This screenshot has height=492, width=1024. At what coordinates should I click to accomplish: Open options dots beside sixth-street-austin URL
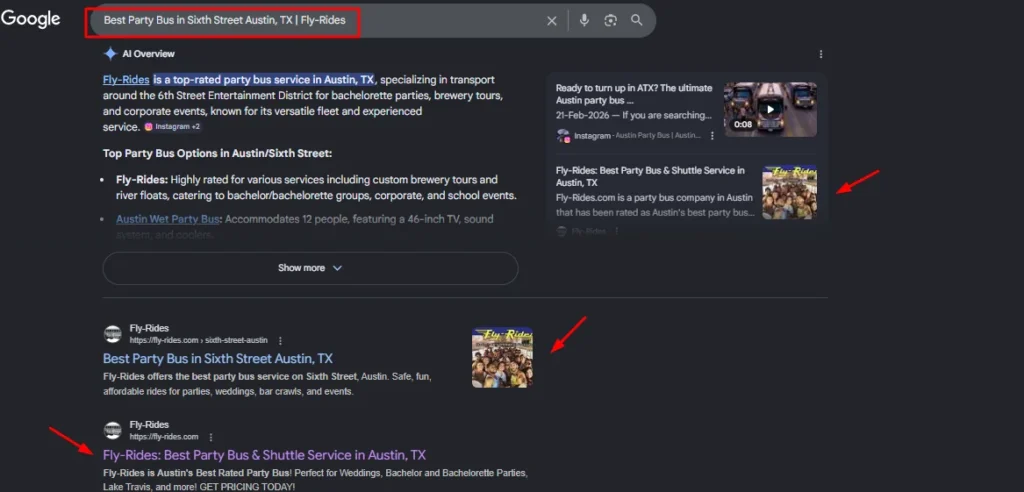pyautogui.click(x=280, y=340)
